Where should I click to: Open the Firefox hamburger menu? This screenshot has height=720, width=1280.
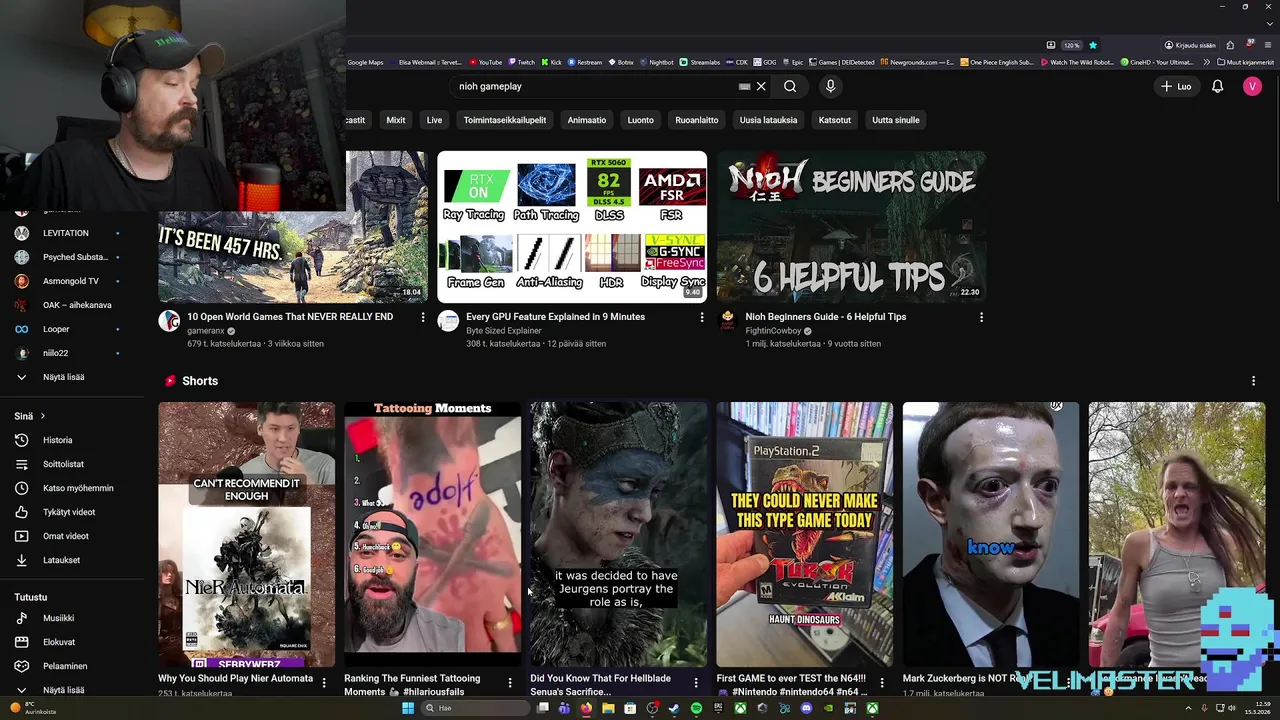1268,45
